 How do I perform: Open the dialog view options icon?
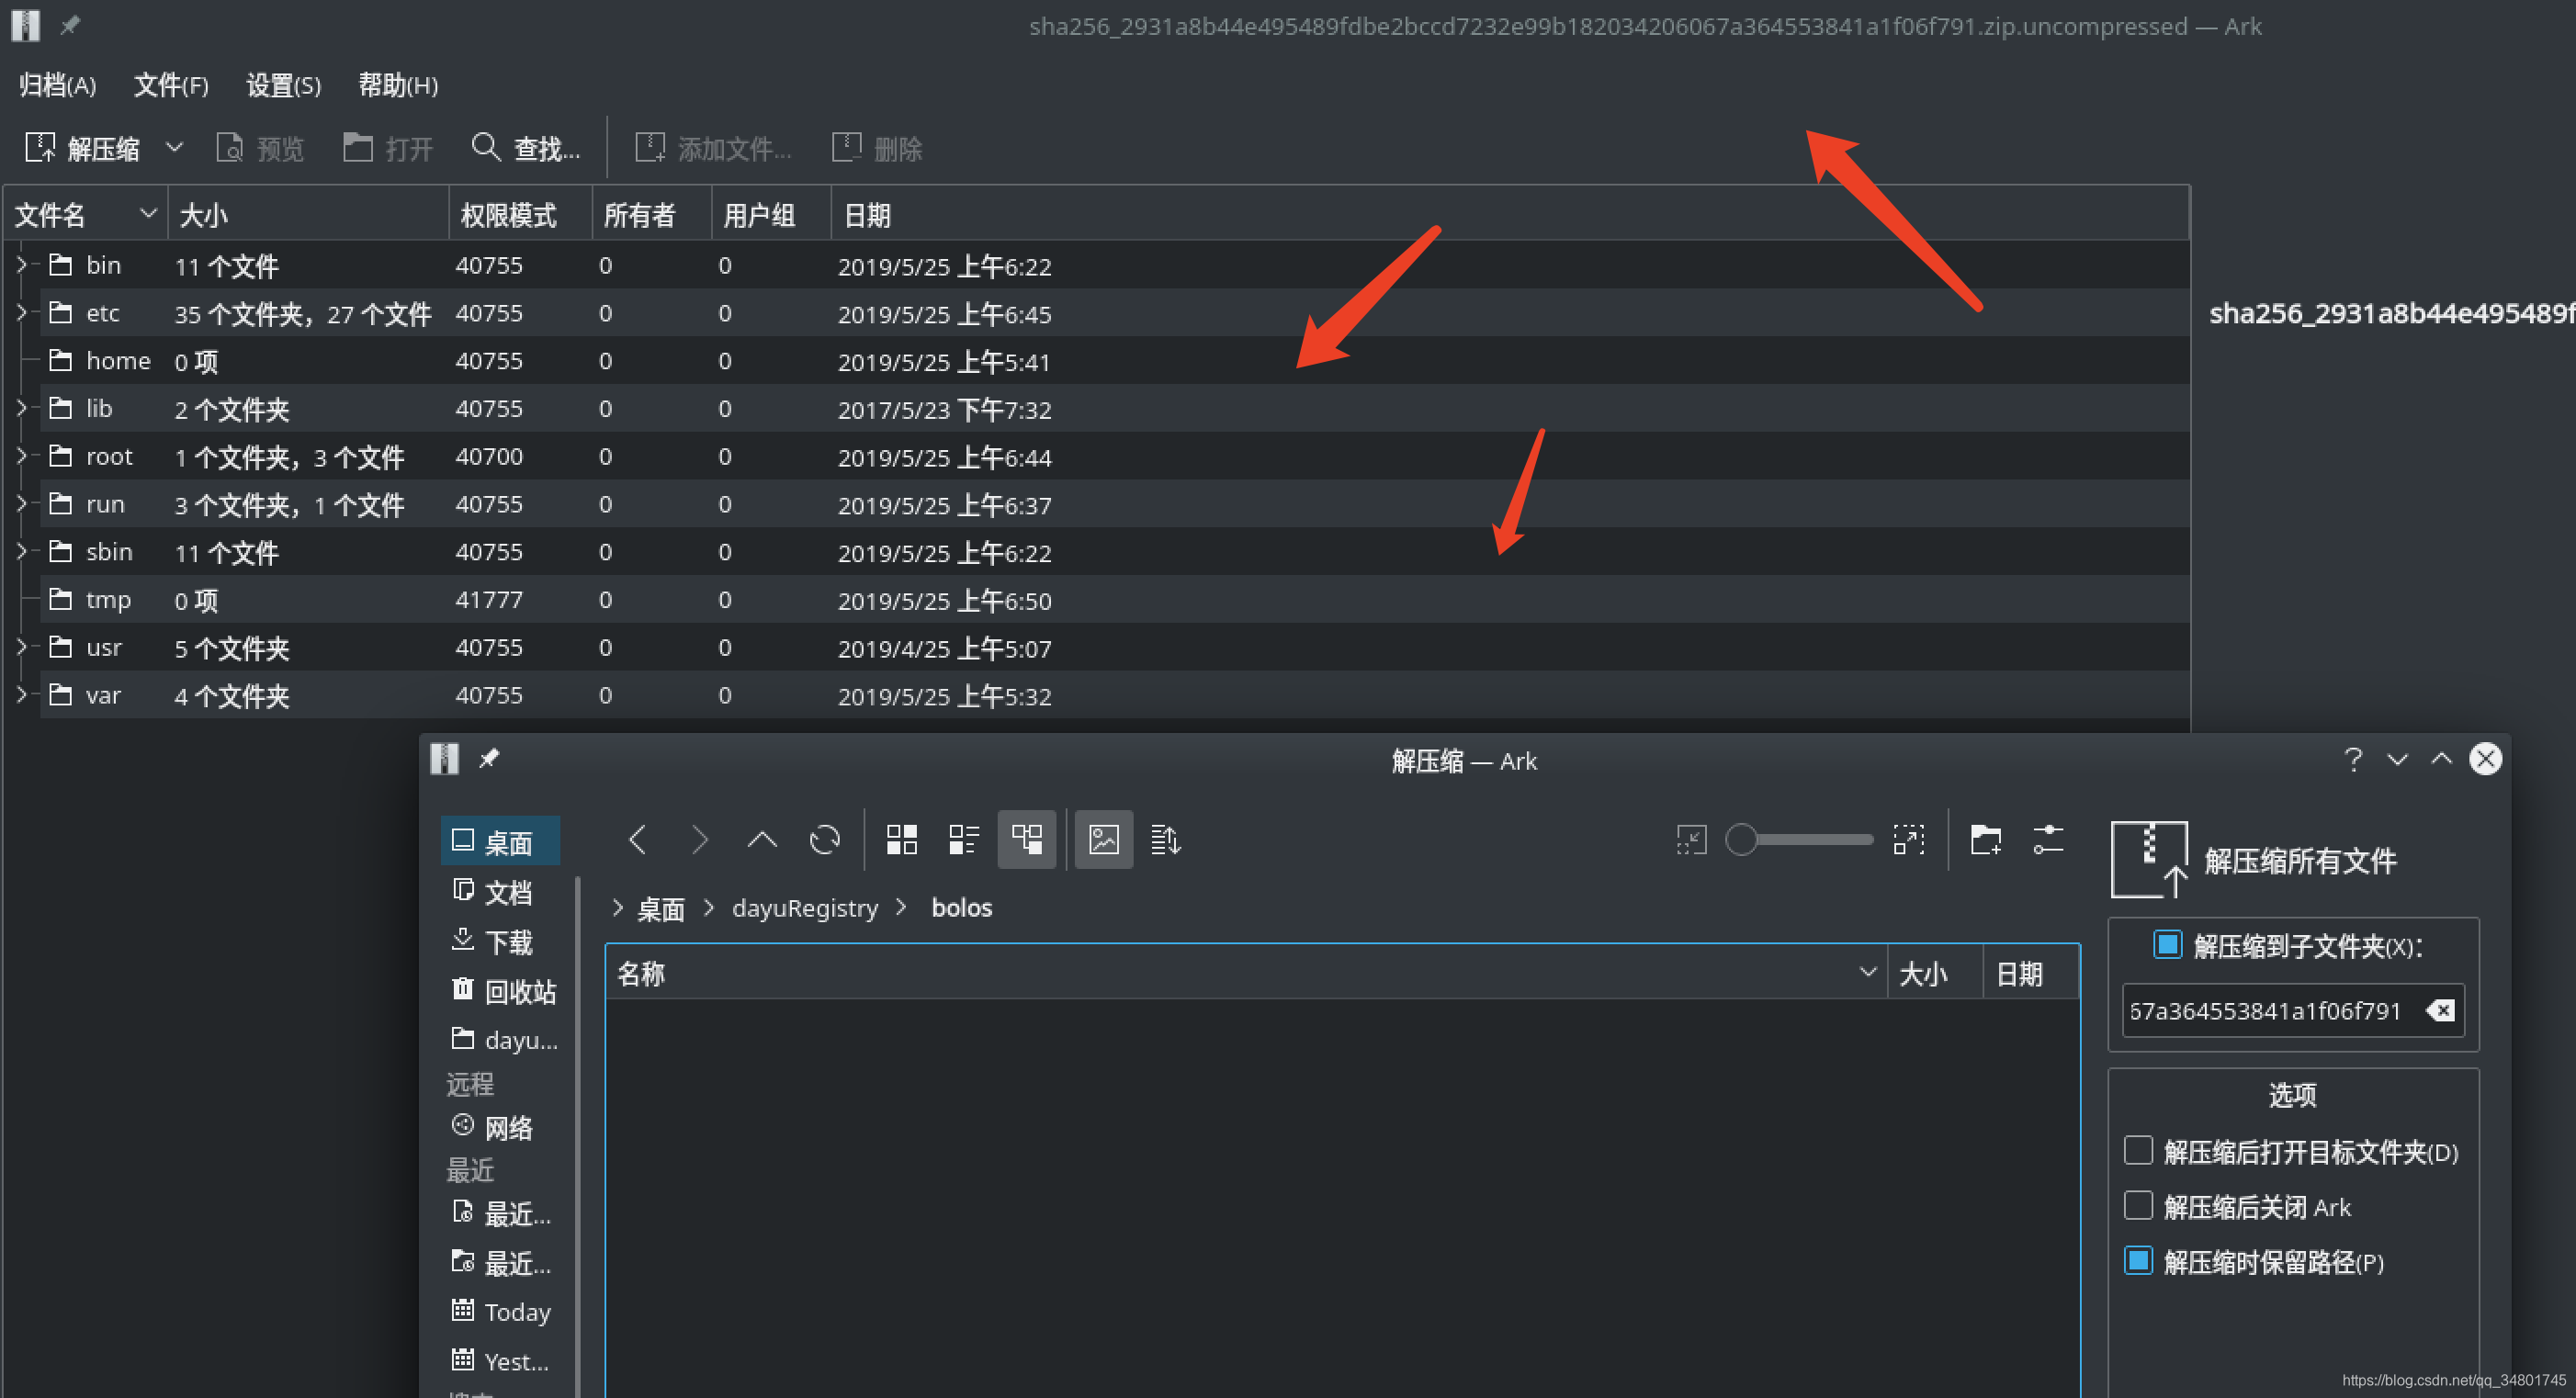2048,840
